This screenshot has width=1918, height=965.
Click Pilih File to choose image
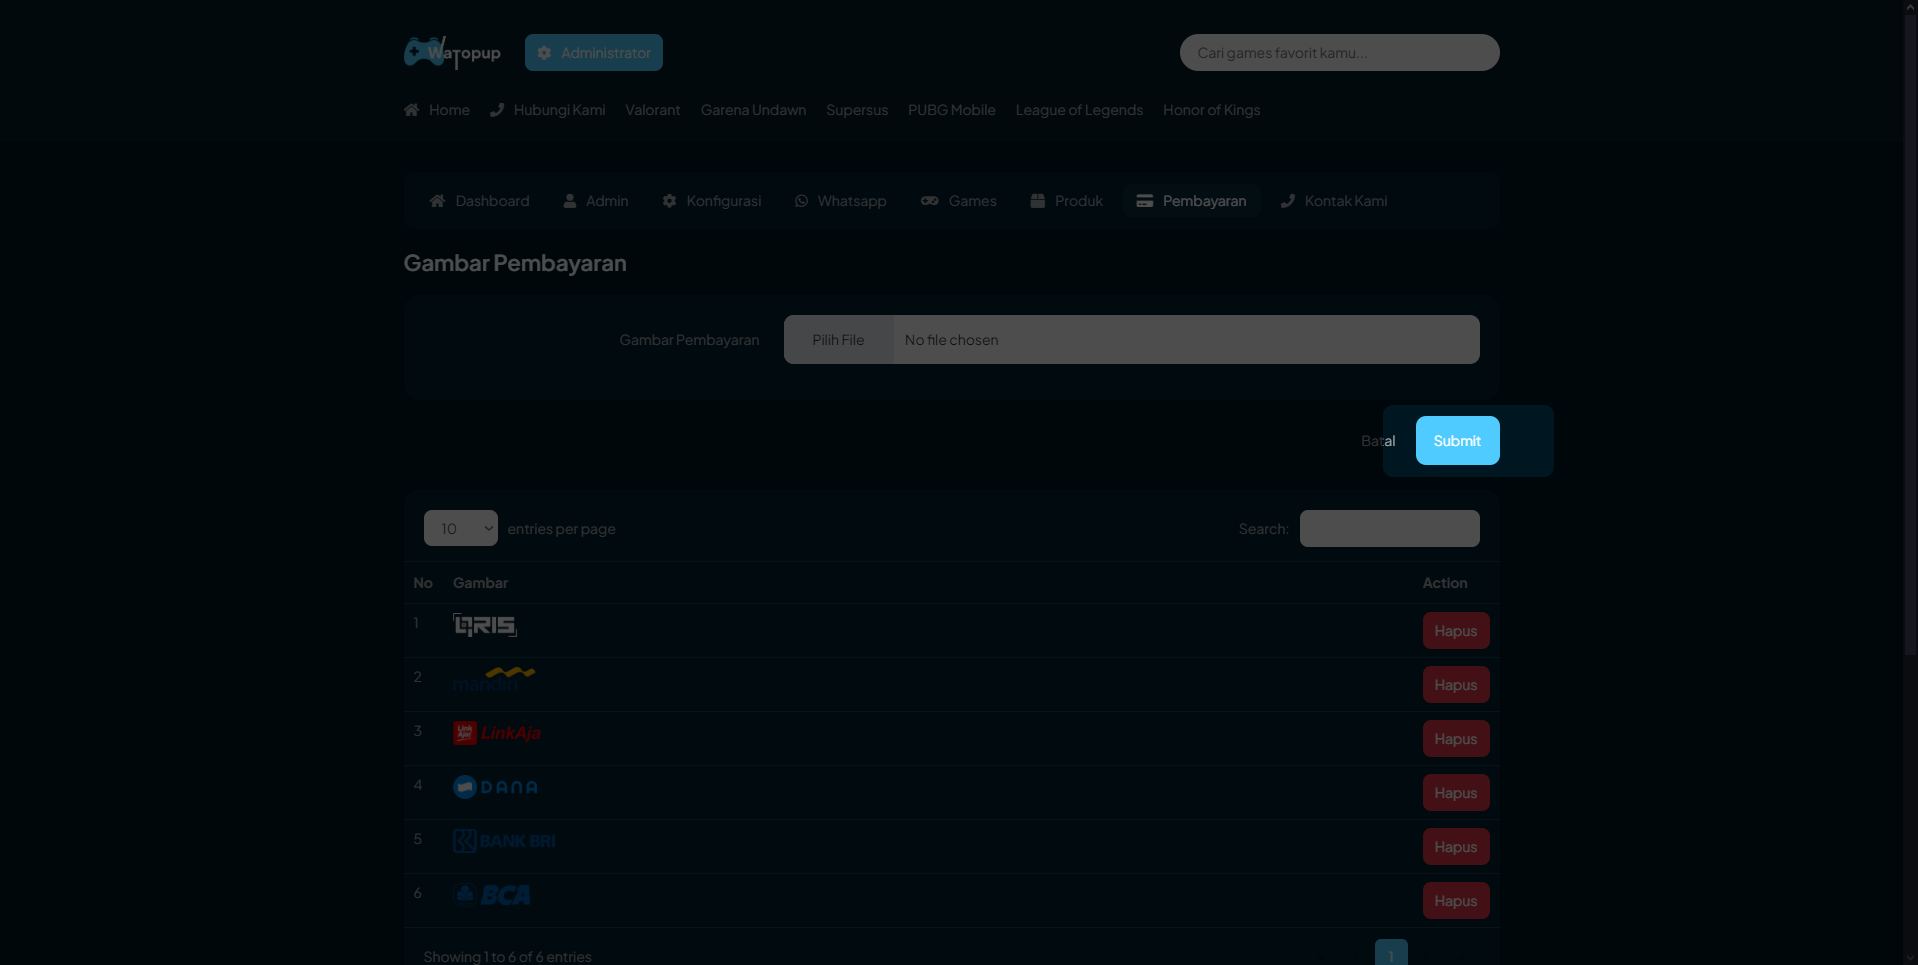[838, 340]
